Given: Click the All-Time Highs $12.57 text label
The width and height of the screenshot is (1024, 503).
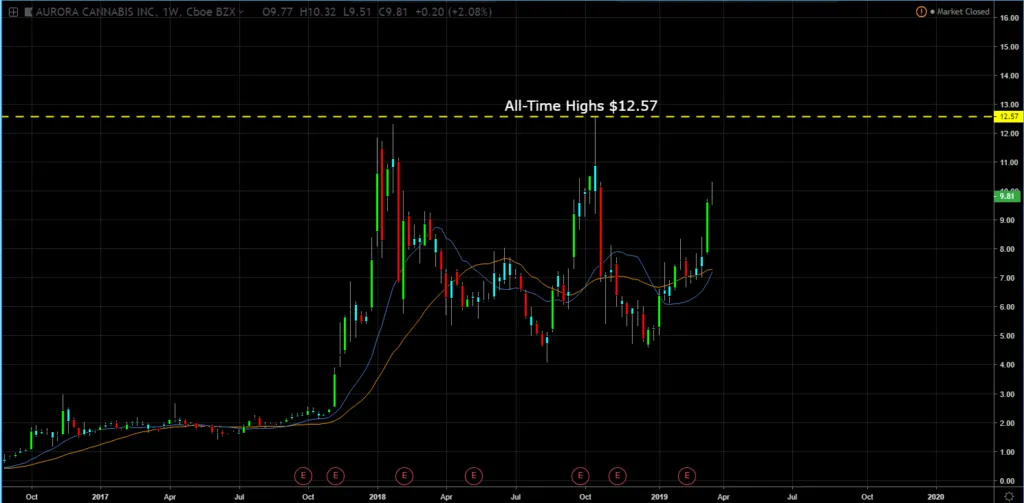Looking at the screenshot, I should pyautogui.click(x=581, y=105).
